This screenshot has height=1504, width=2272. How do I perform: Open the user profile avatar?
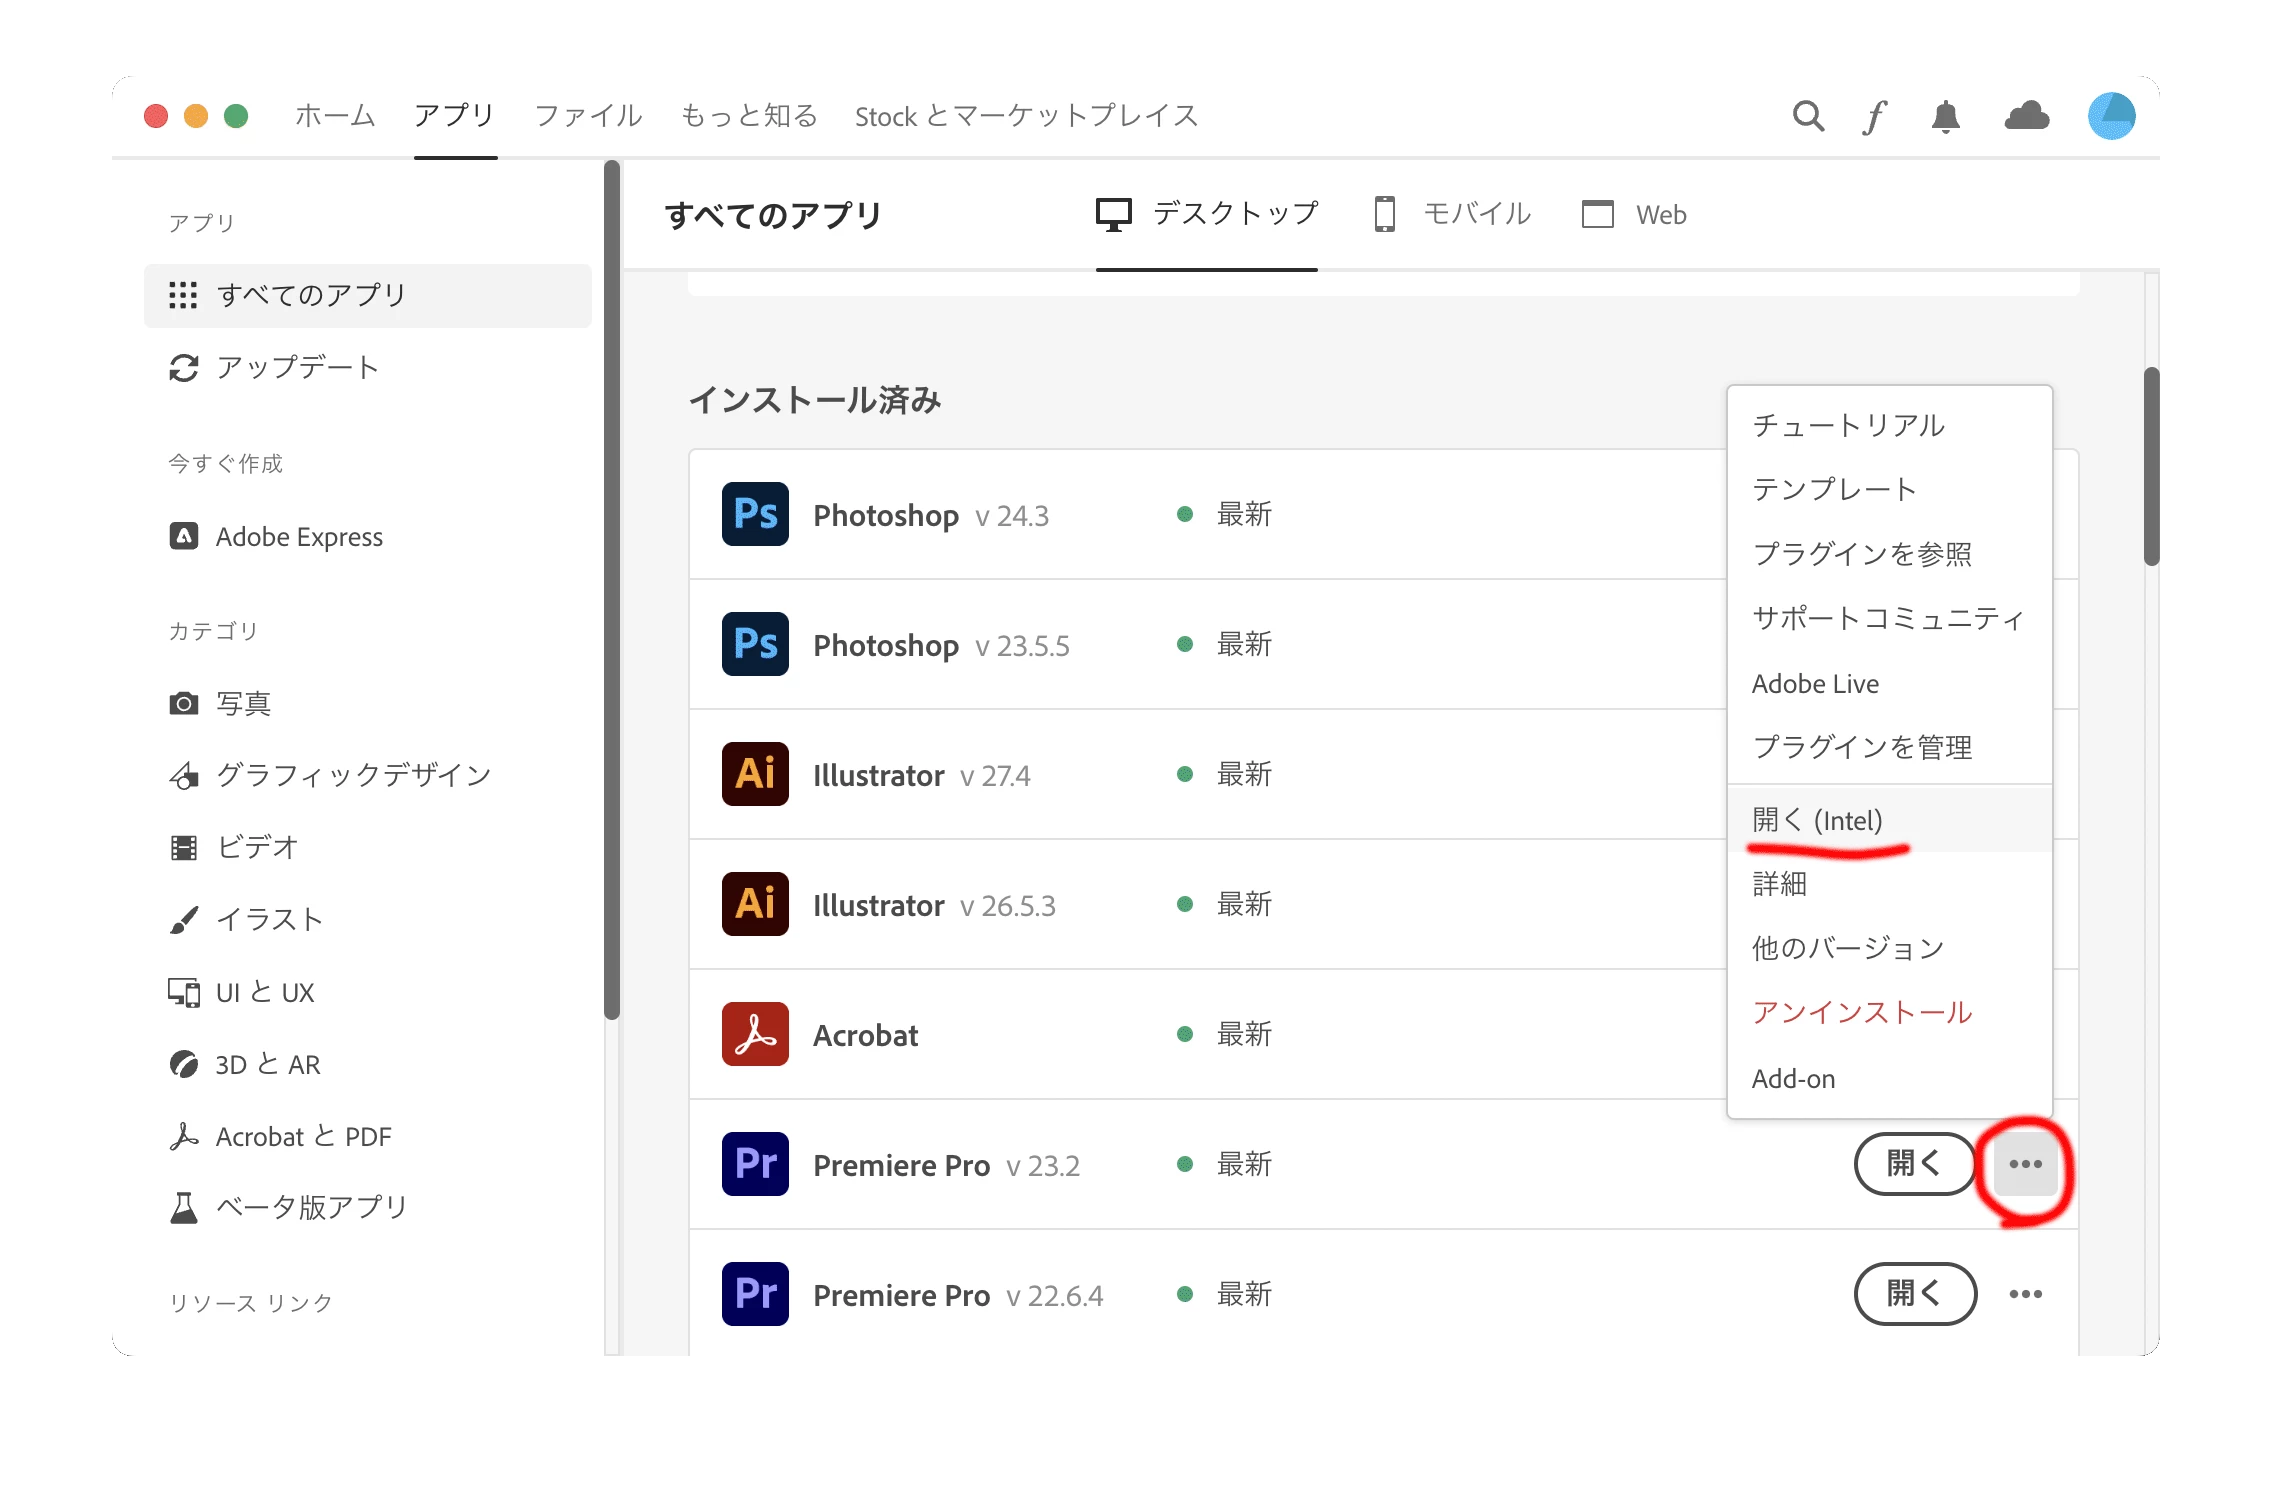tap(2110, 116)
